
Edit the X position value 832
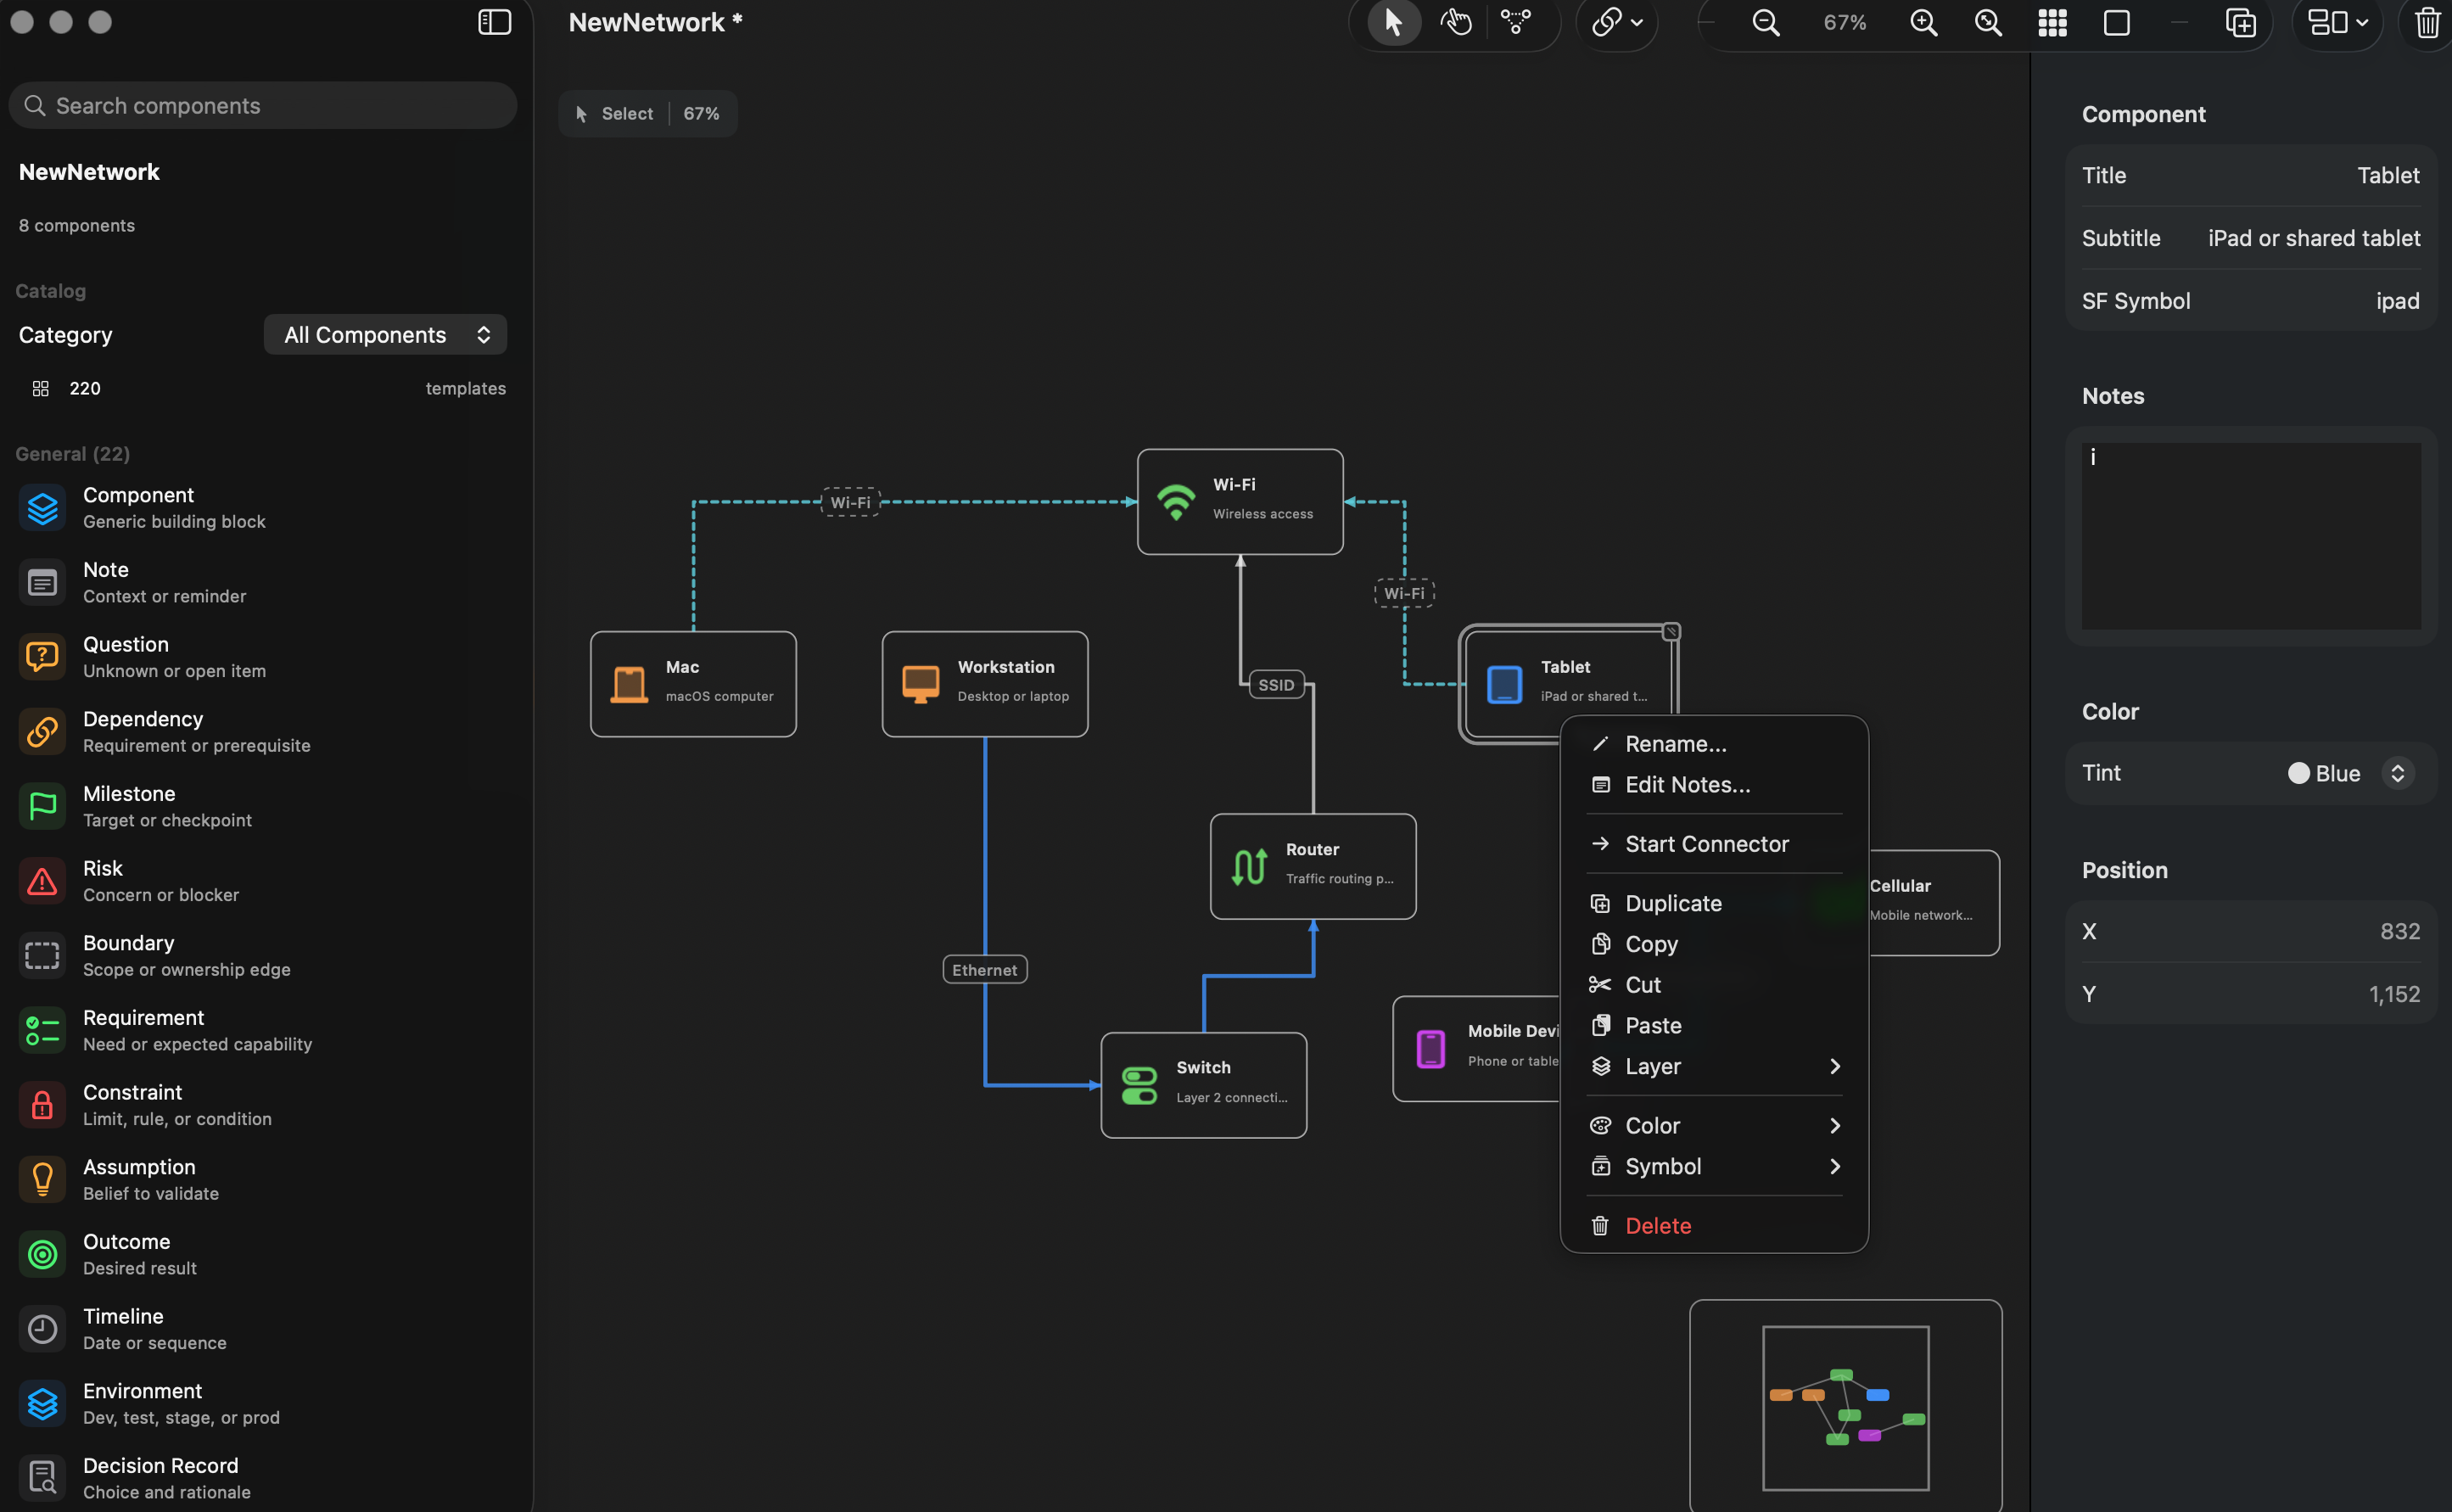click(2400, 931)
